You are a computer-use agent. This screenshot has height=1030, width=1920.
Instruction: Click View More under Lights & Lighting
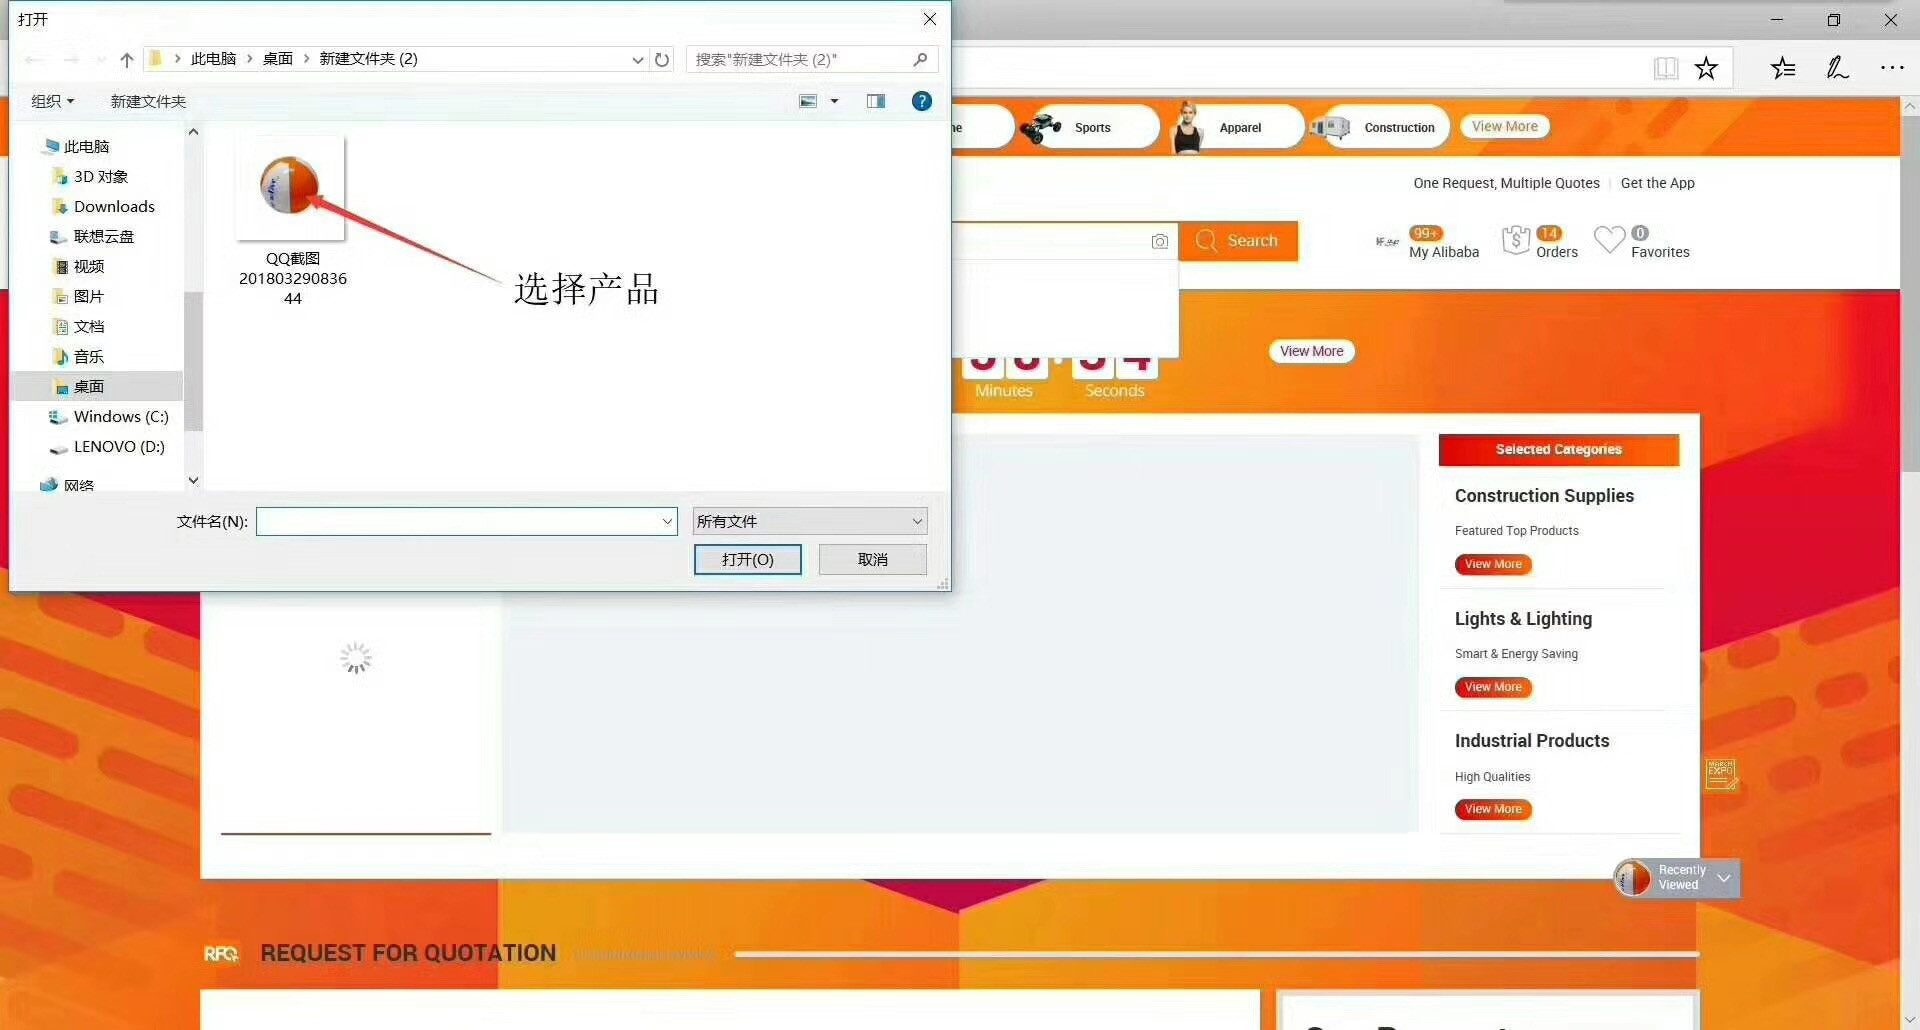(1493, 687)
